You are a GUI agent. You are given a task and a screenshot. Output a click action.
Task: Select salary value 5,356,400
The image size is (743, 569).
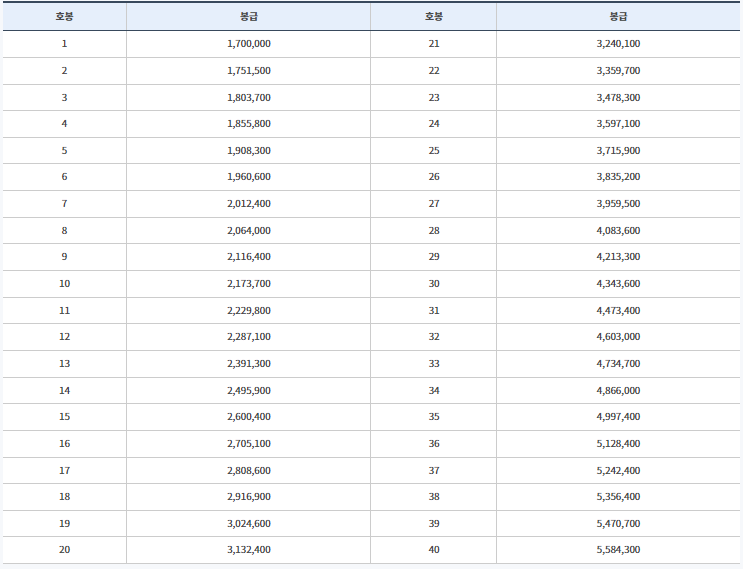618,497
